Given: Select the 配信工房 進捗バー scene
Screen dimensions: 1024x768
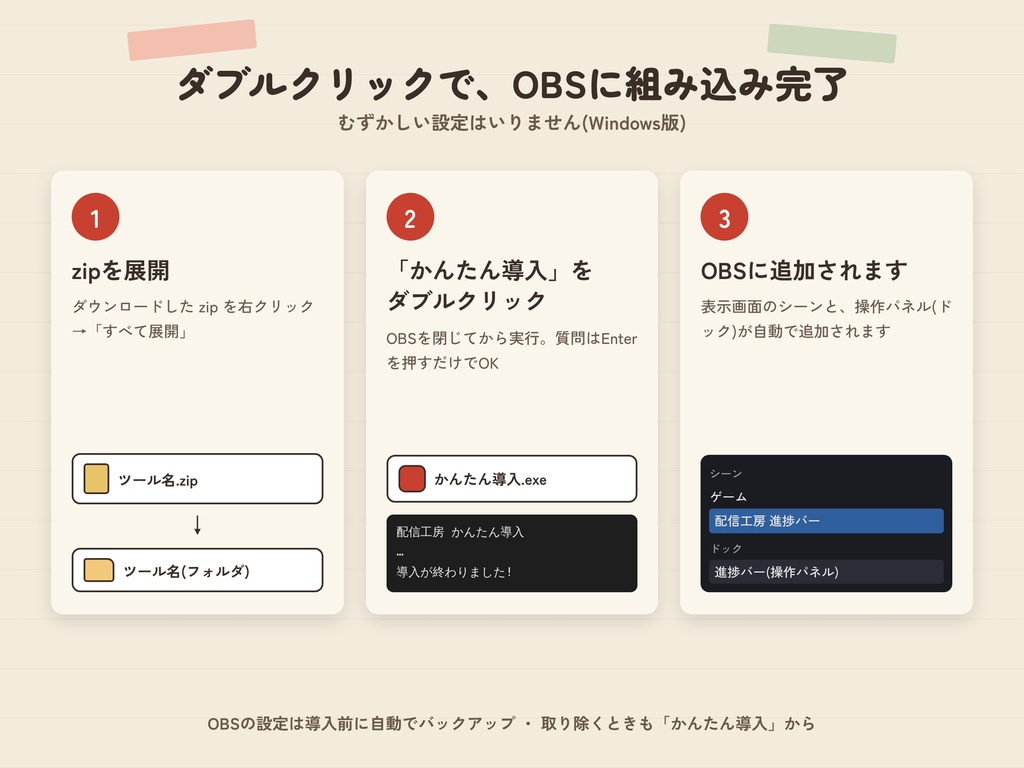Looking at the screenshot, I should tap(826, 520).
